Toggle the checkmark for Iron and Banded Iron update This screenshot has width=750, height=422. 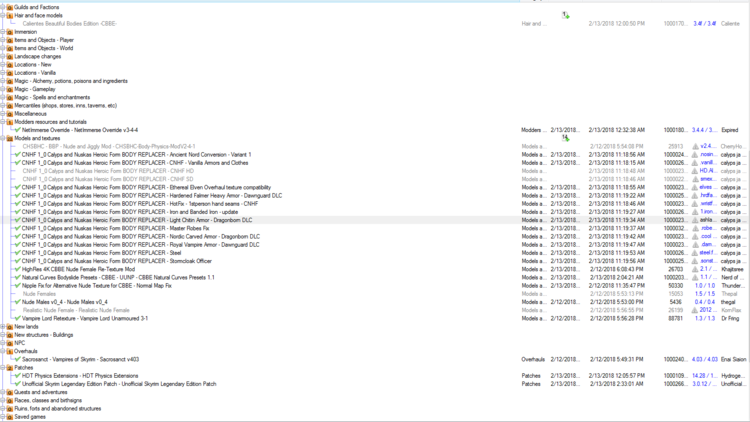pyautogui.click(x=18, y=212)
